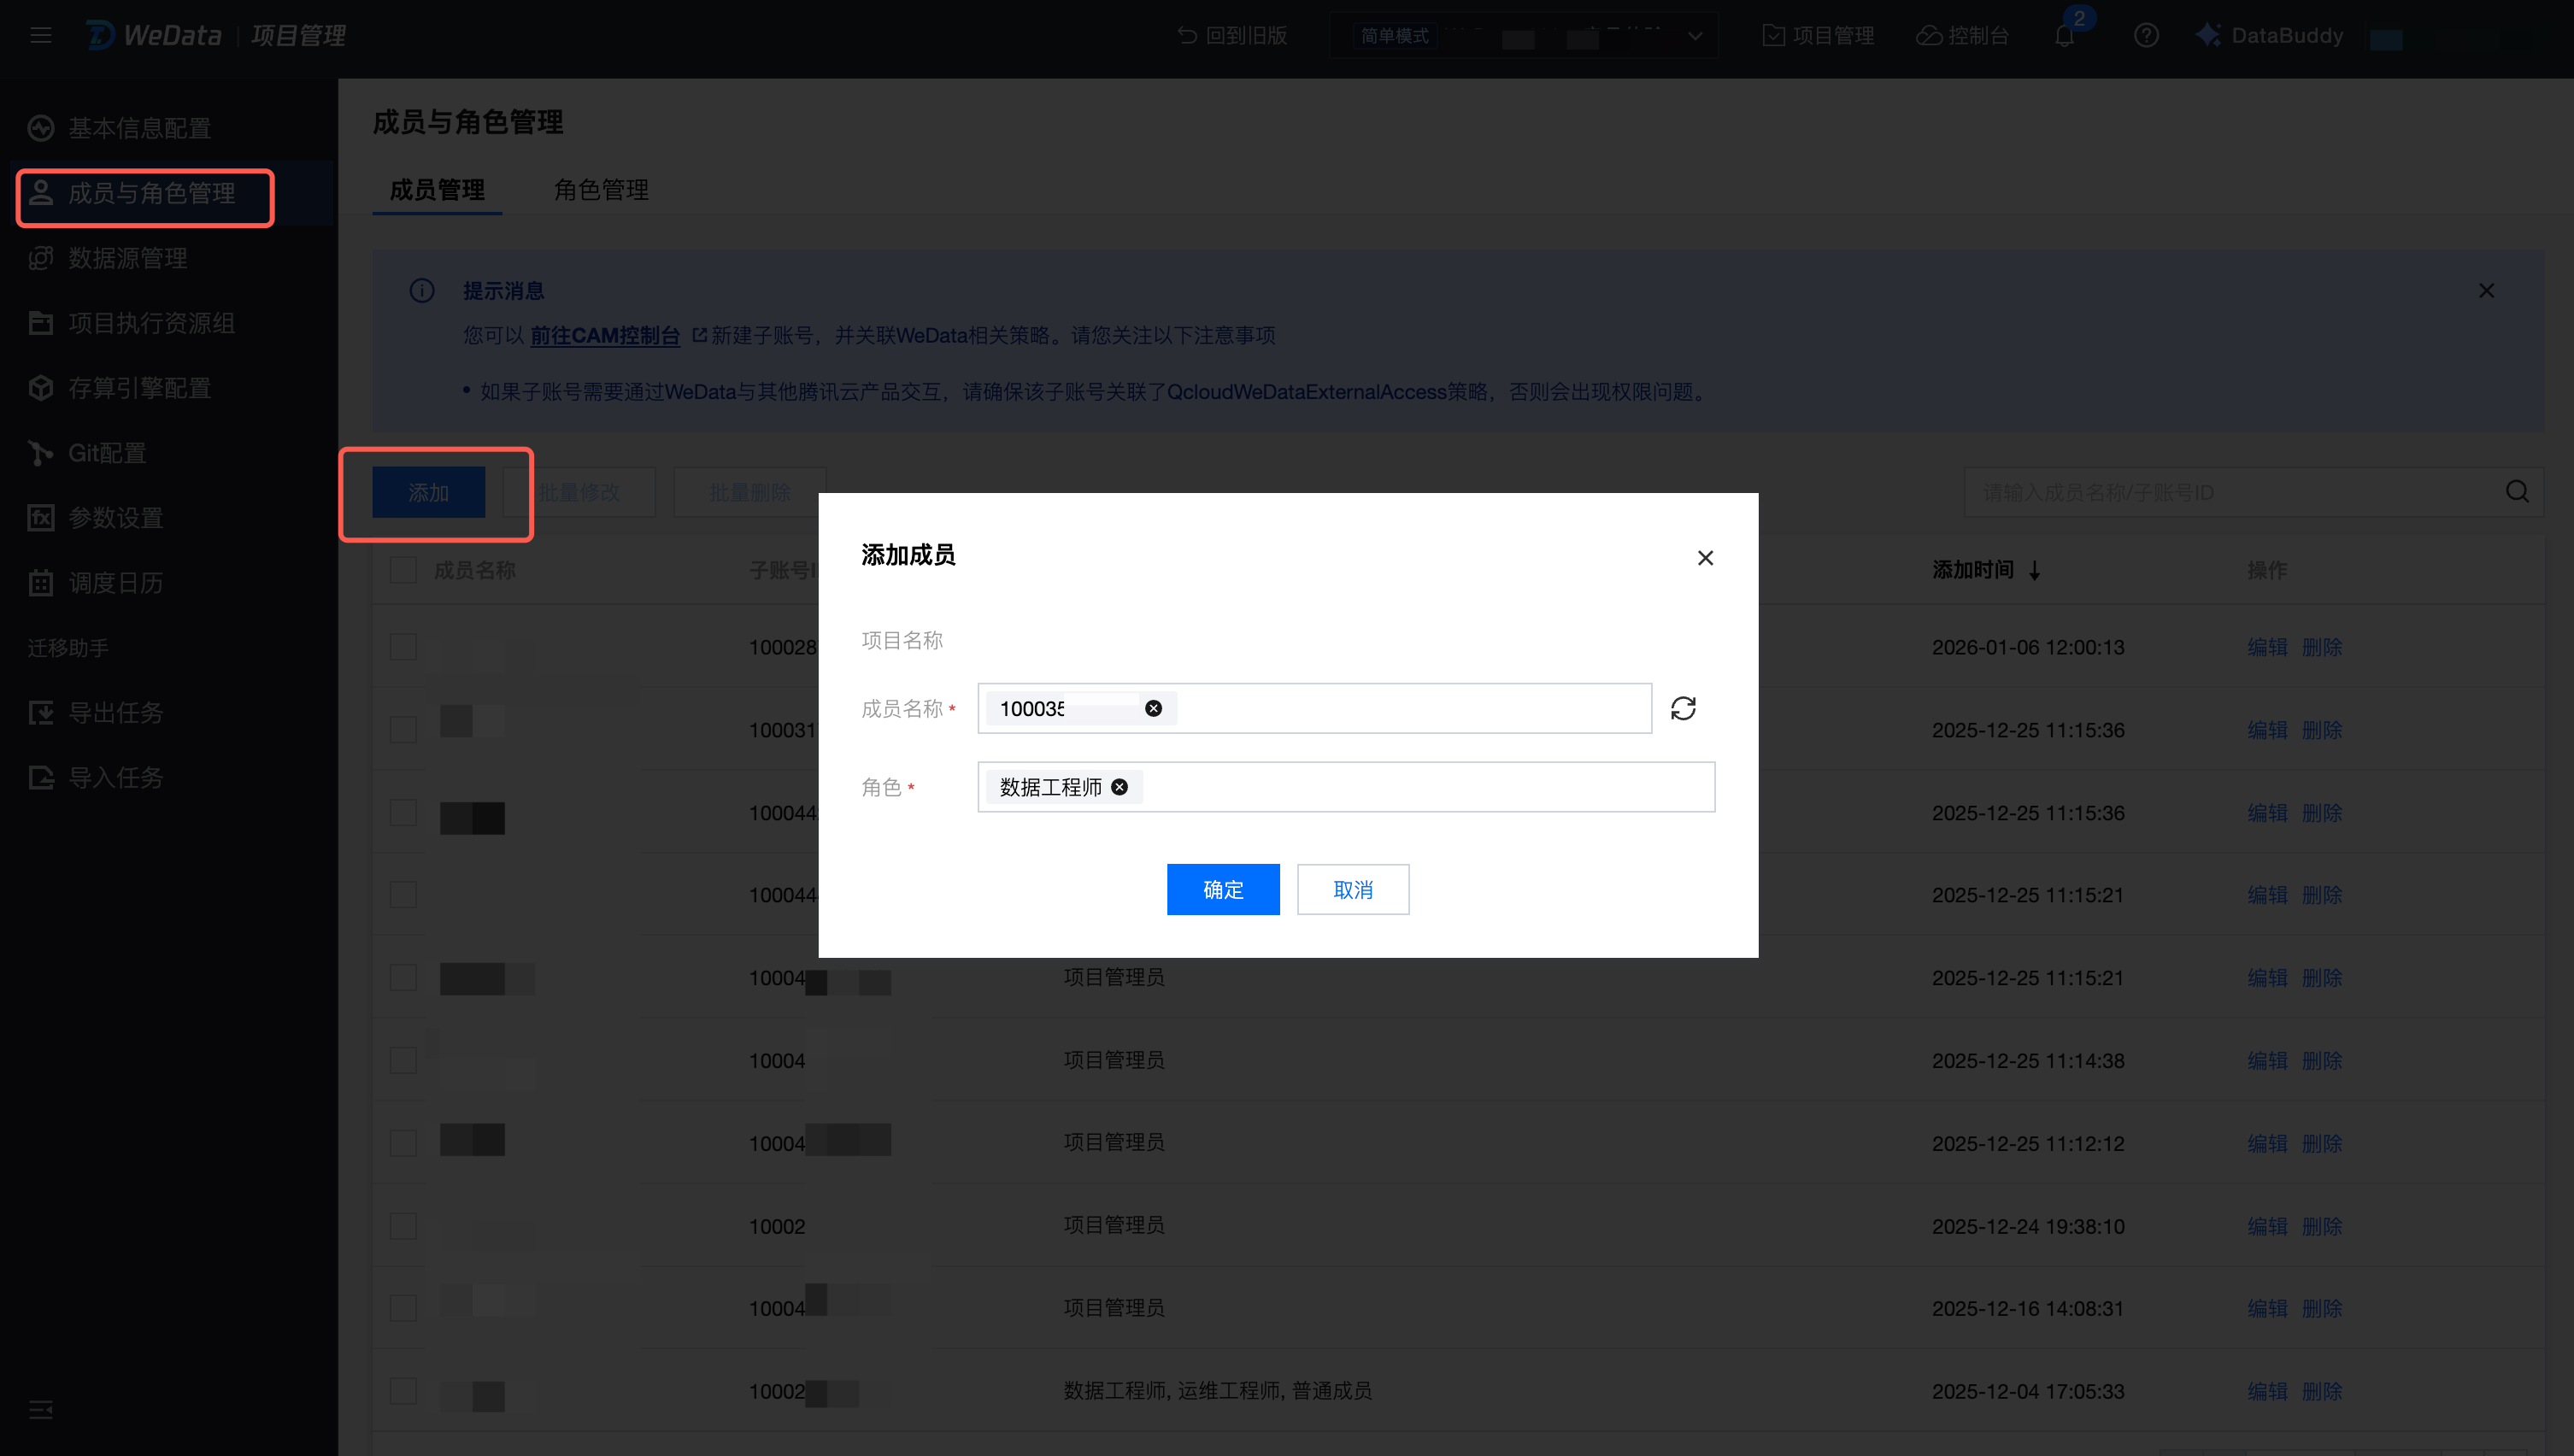2574x1456 pixels.
Task: Open the 角色 role selection dropdown
Action: point(1420,787)
